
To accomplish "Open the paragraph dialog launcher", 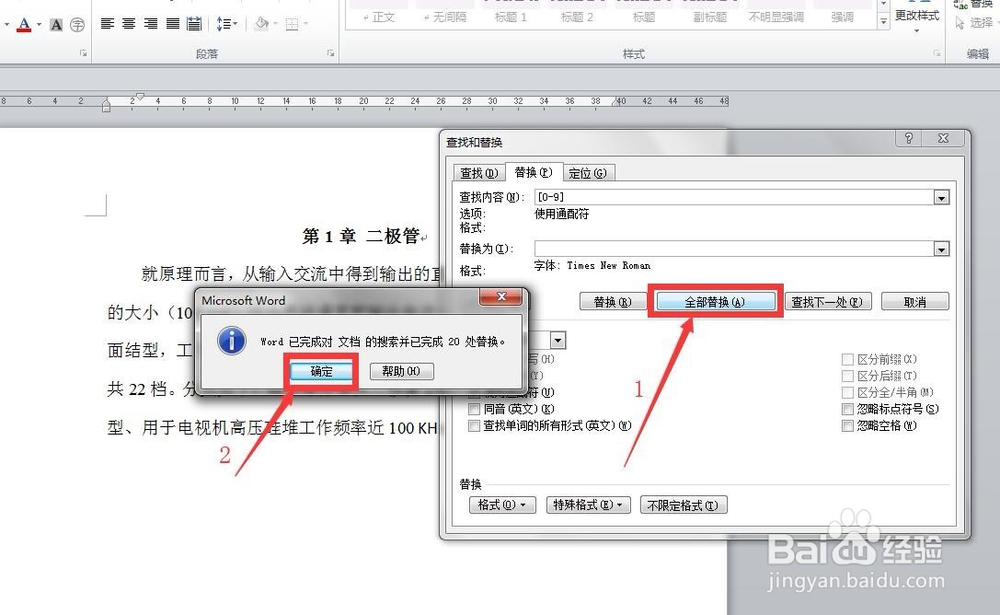I will coord(330,54).
